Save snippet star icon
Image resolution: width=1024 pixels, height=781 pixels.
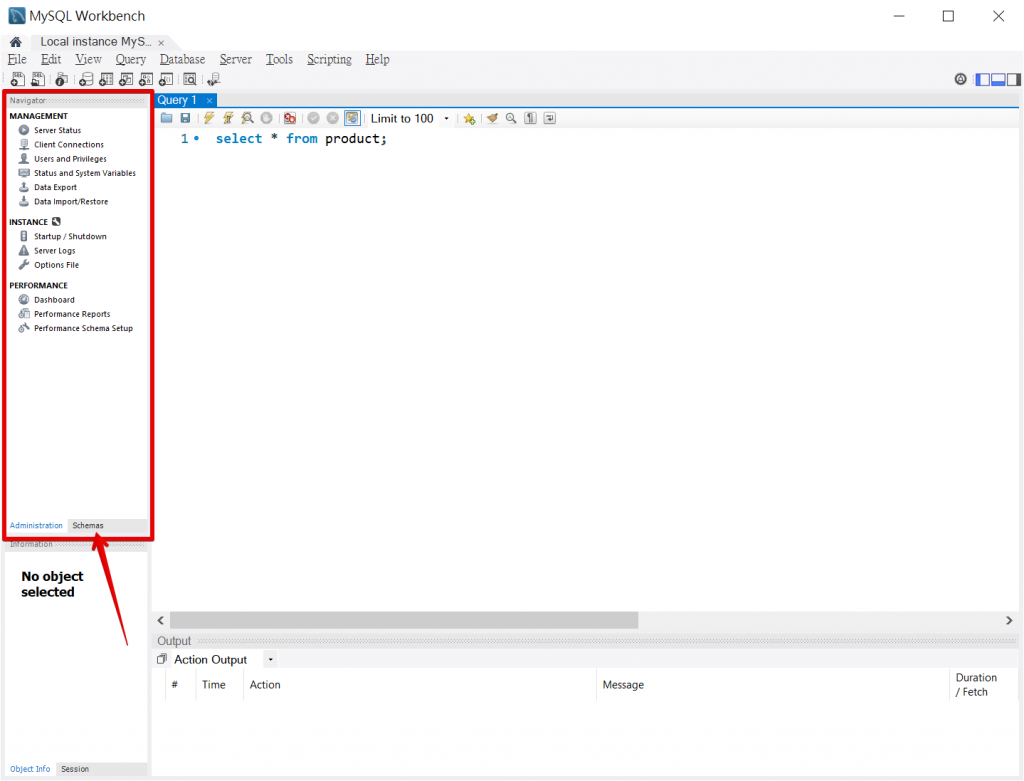470,118
